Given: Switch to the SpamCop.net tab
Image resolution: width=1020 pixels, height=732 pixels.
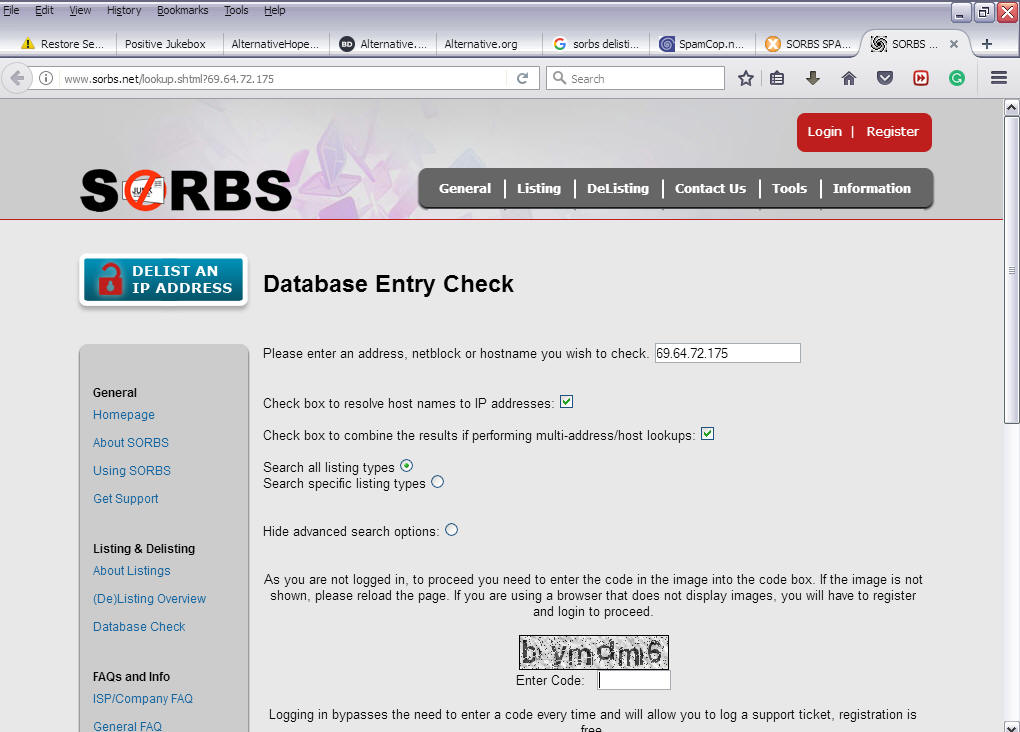Looking at the screenshot, I should [702, 44].
